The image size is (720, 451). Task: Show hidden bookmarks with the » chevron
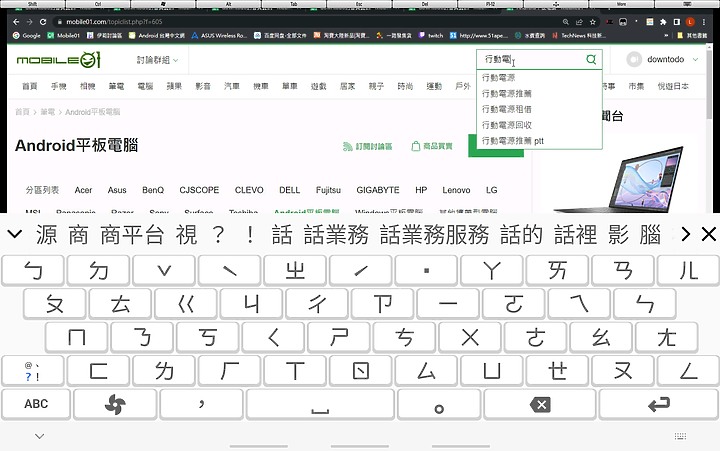666,35
